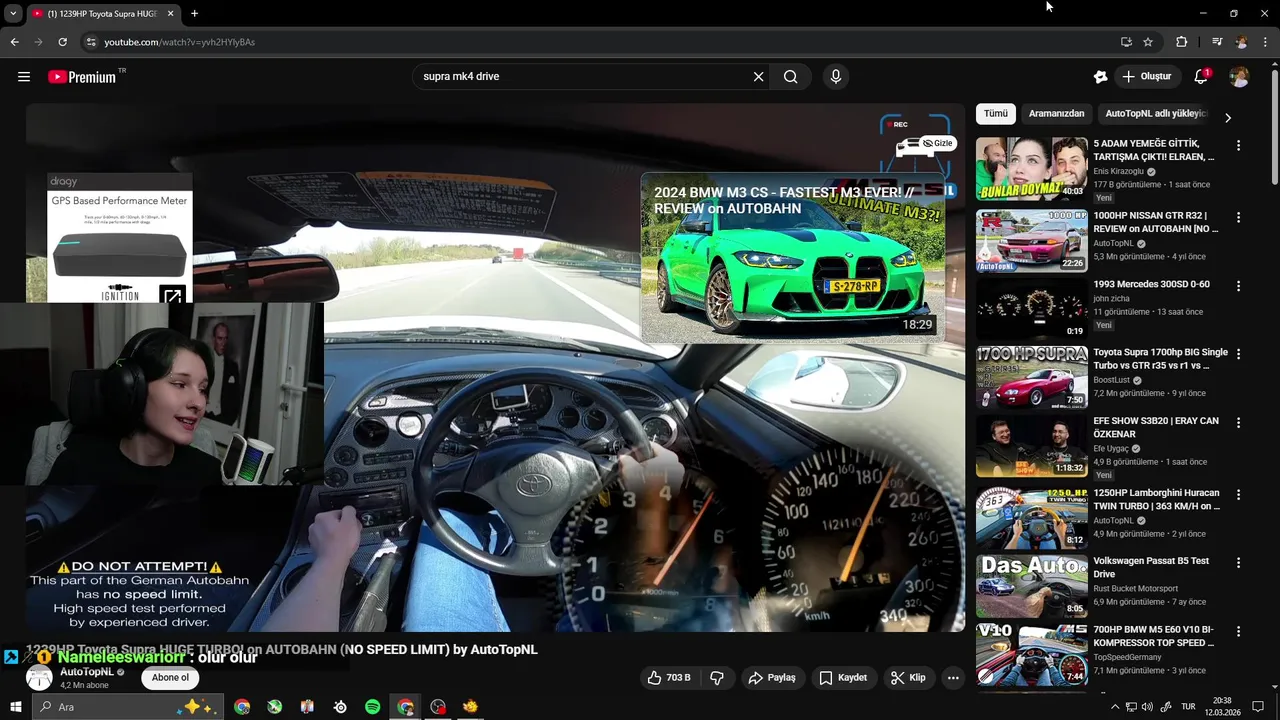Open options menu for EFE SHOW S3B20 video
1280x720 pixels.
pyautogui.click(x=1238, y=423)
